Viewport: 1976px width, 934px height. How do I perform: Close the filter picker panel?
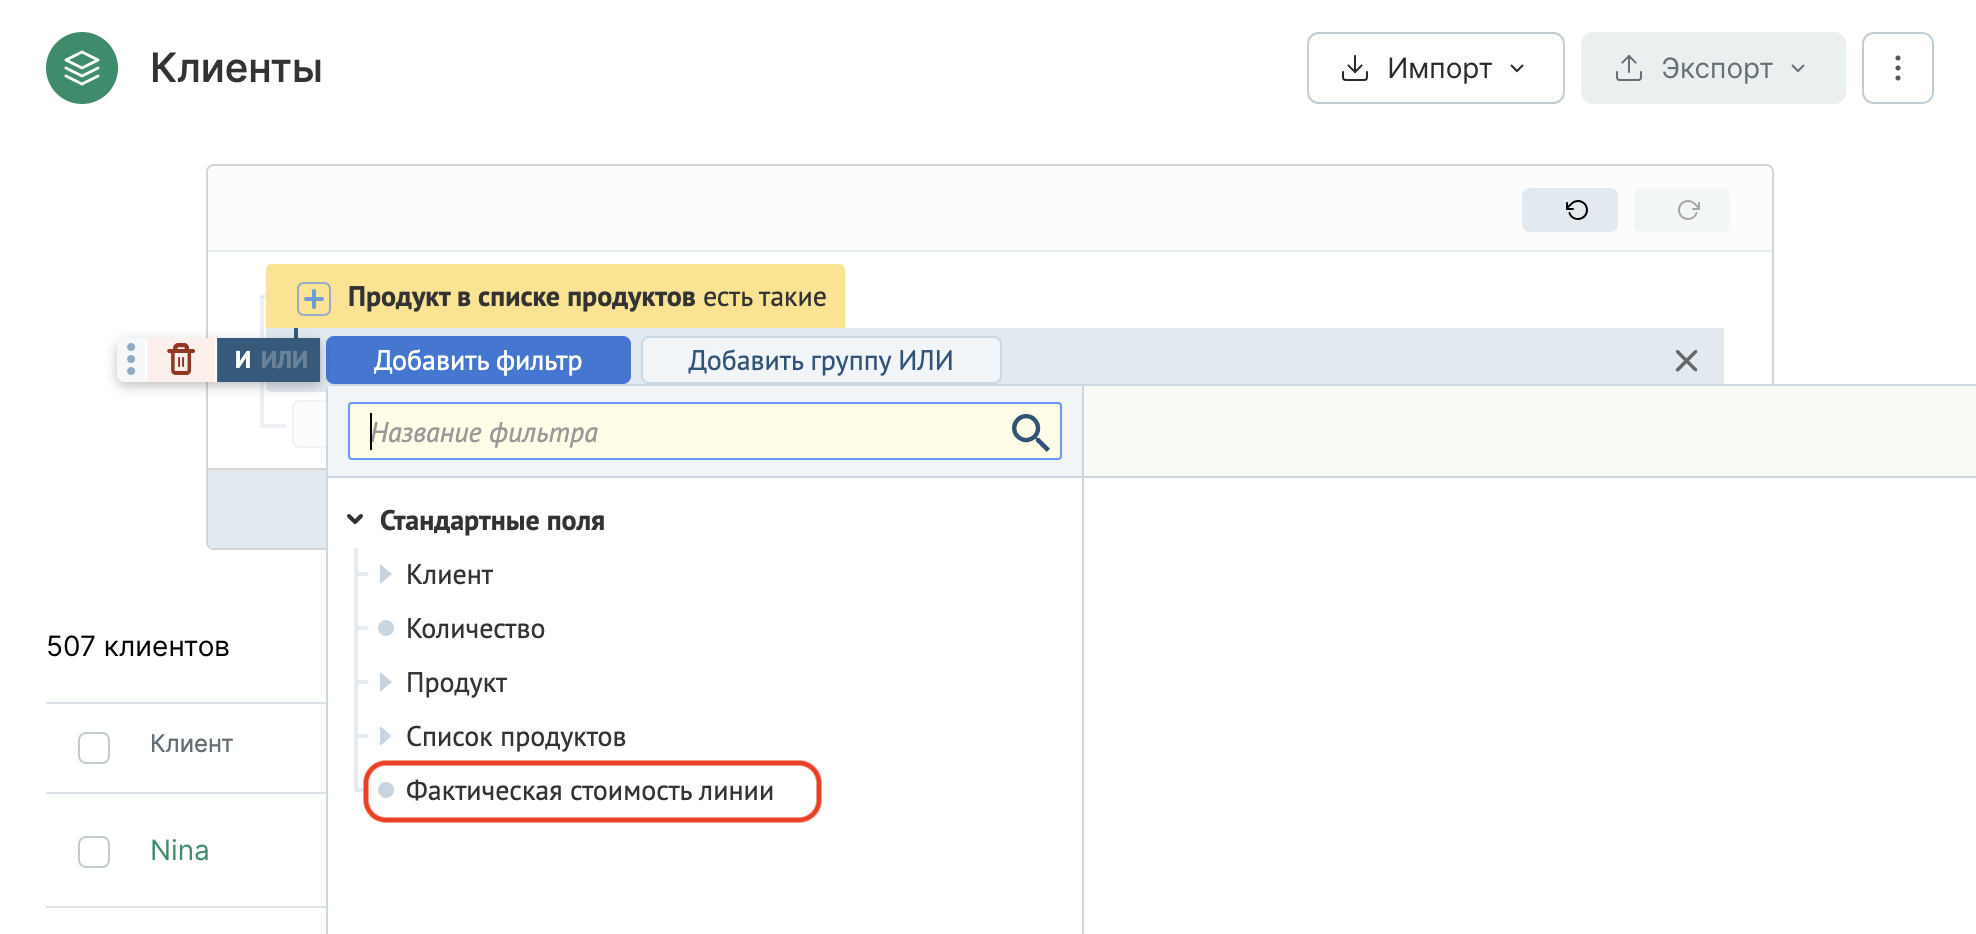[x=1686, y=361]
